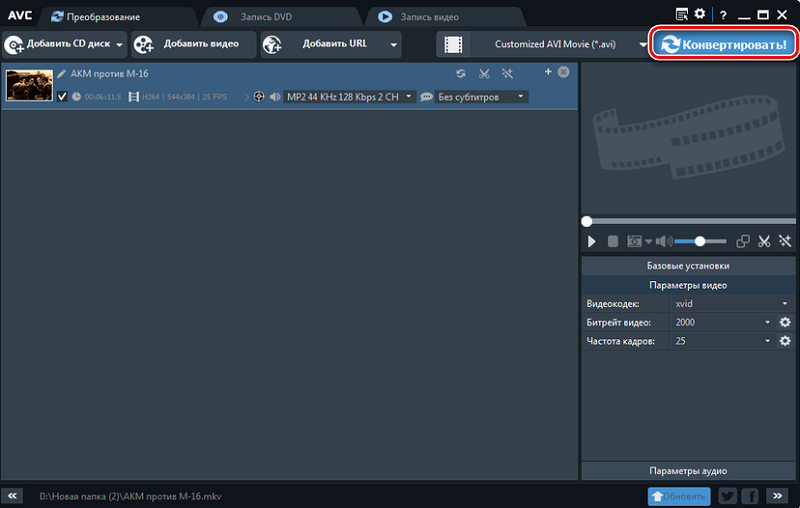Click the magic wand effects icon under preview
This screenshot has height=508, width=800.
(x=785, y=241)
